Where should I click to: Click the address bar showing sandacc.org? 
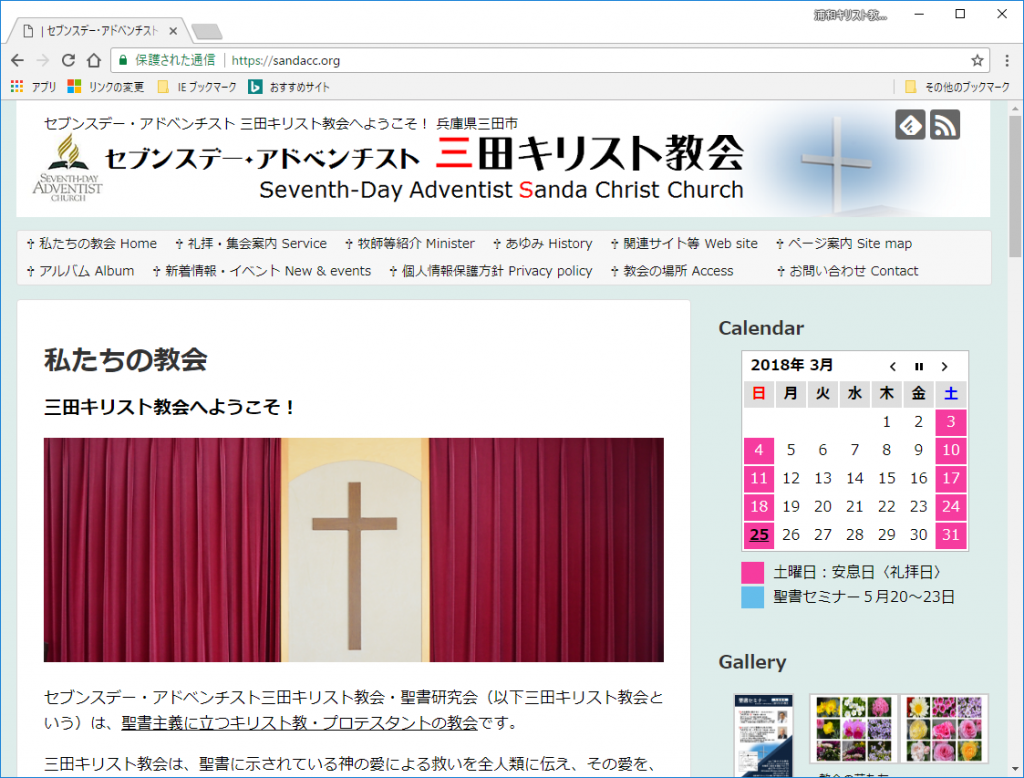point(549,61)
